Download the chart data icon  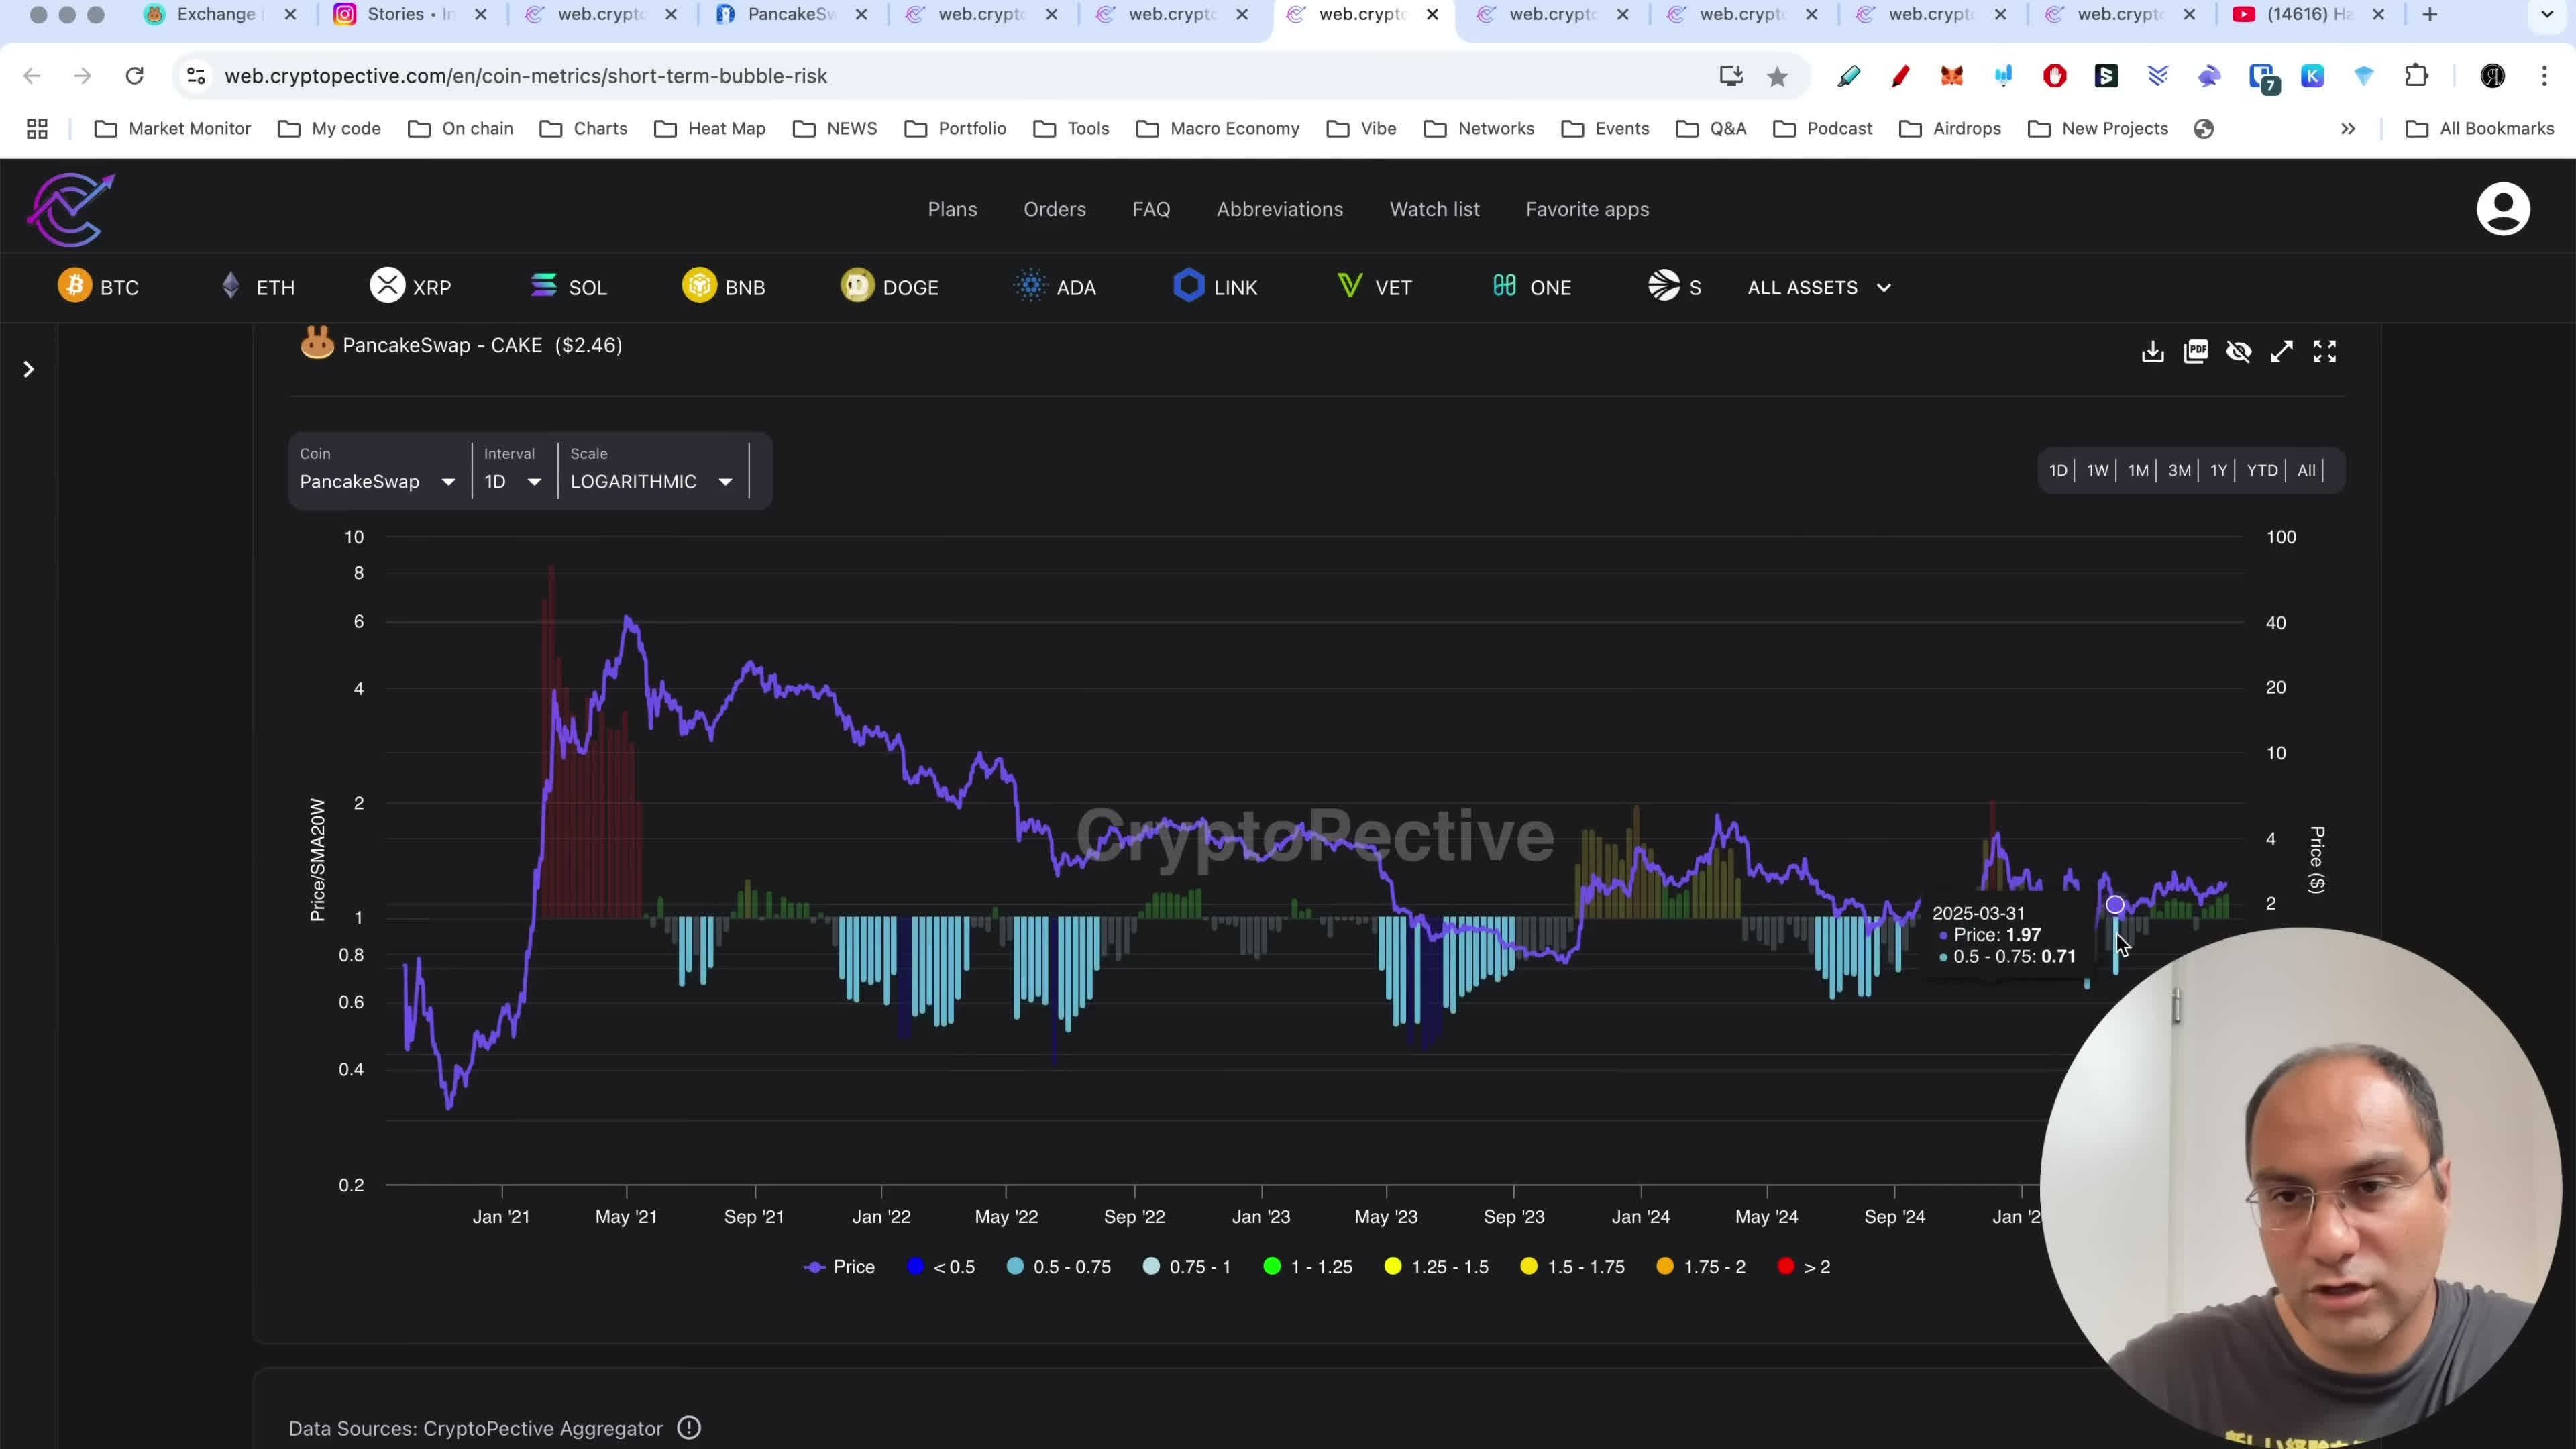[2152, 352]
